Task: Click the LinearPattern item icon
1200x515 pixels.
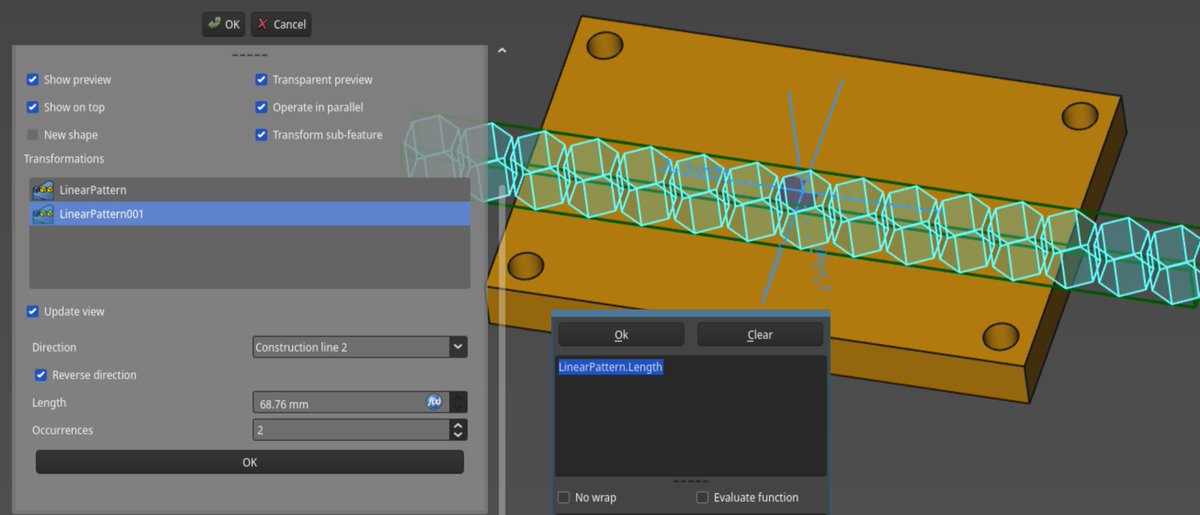Action: coord(43,190)
